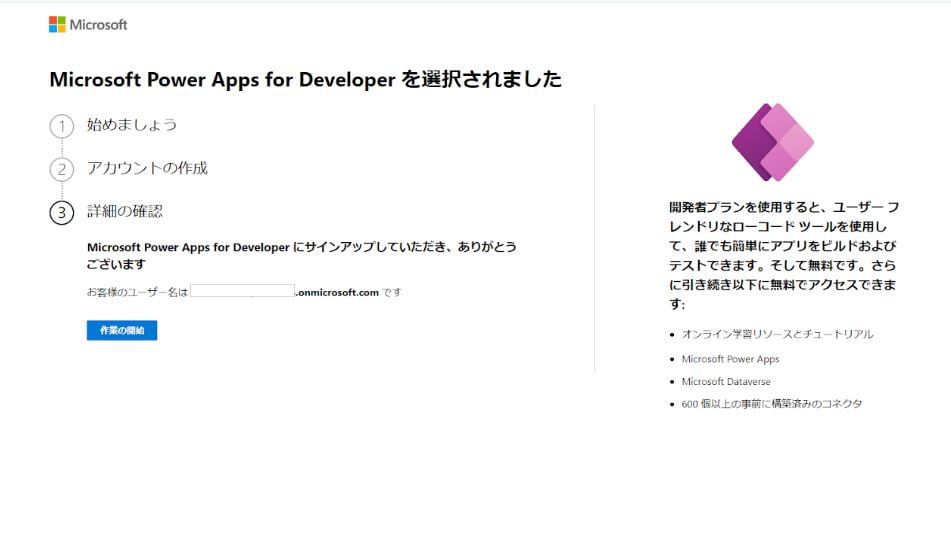Select the 始めましょう step label

132,125
